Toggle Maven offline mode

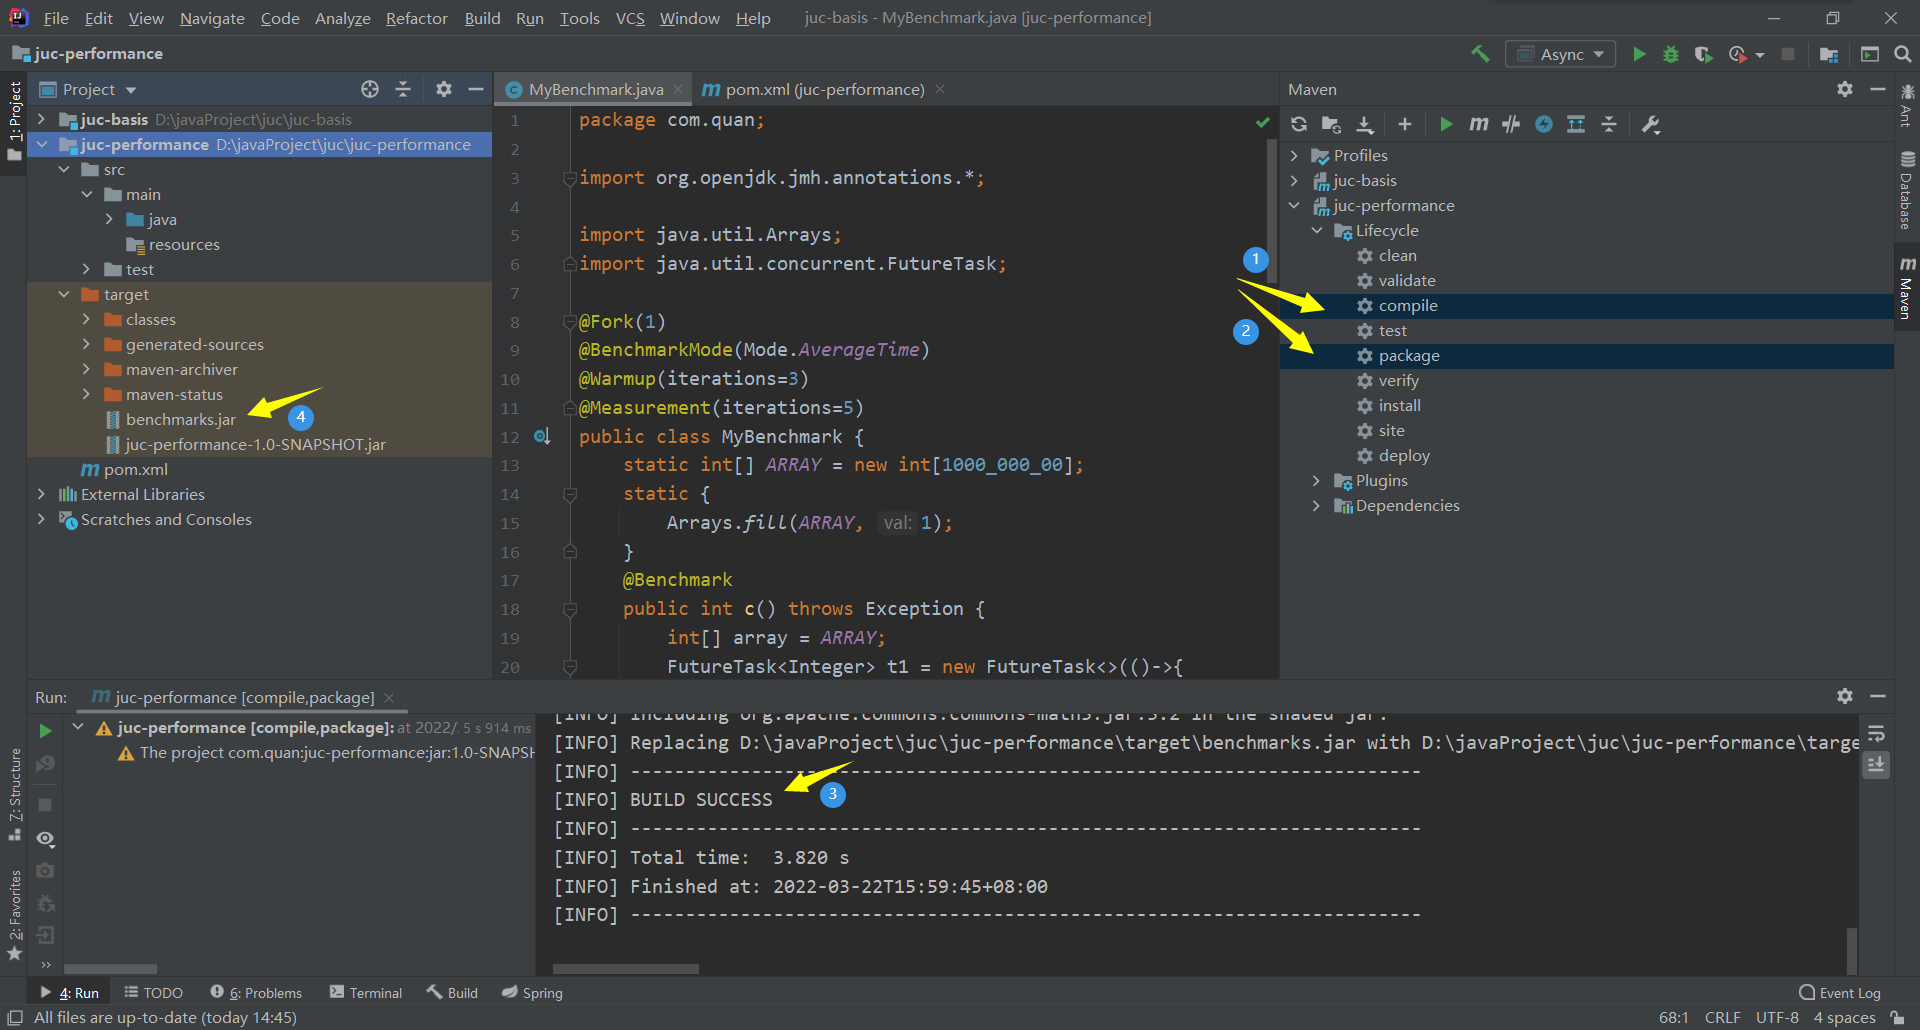pos(1511,124)
